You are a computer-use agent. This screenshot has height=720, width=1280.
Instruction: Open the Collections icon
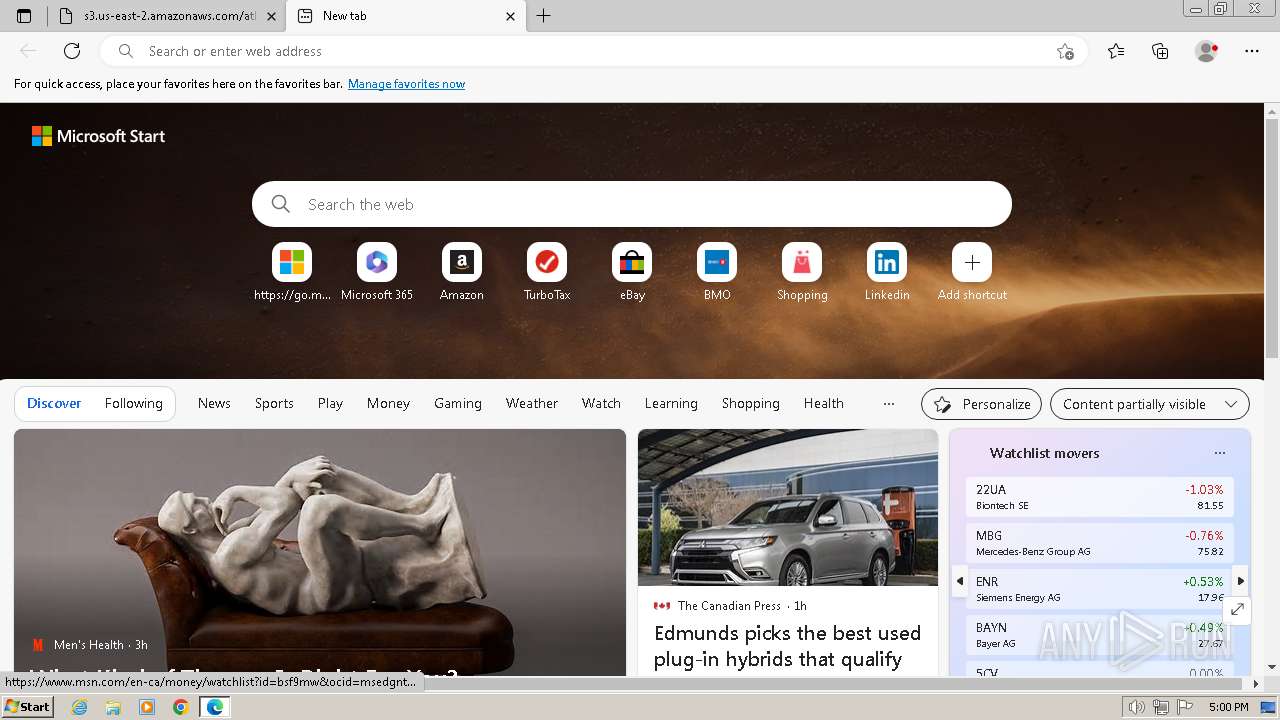tap(1160, 51)
